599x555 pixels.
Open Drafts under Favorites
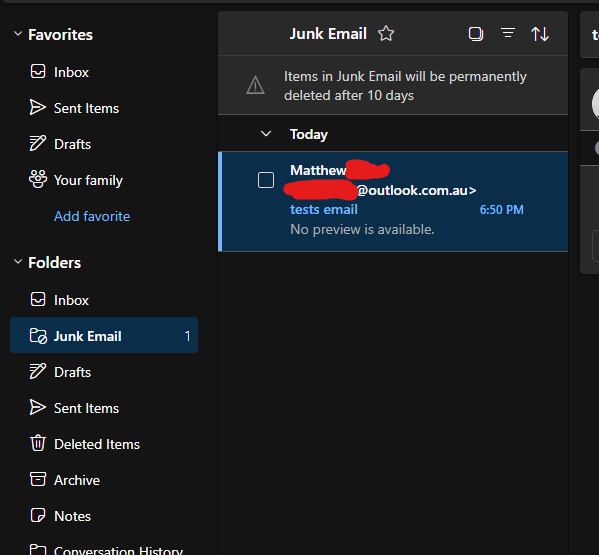pyautogui.click(x=104, y=144)
